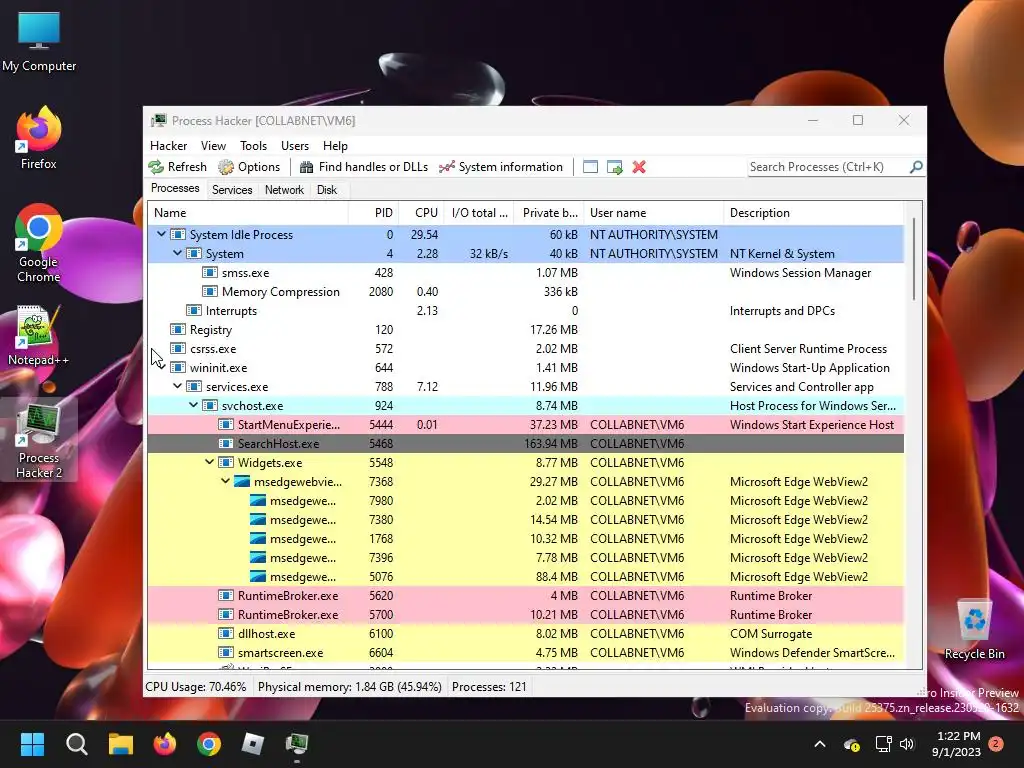Open the Notepad++ desktop shortcut
Screen dimensions: 1024x768
[38, 335]
